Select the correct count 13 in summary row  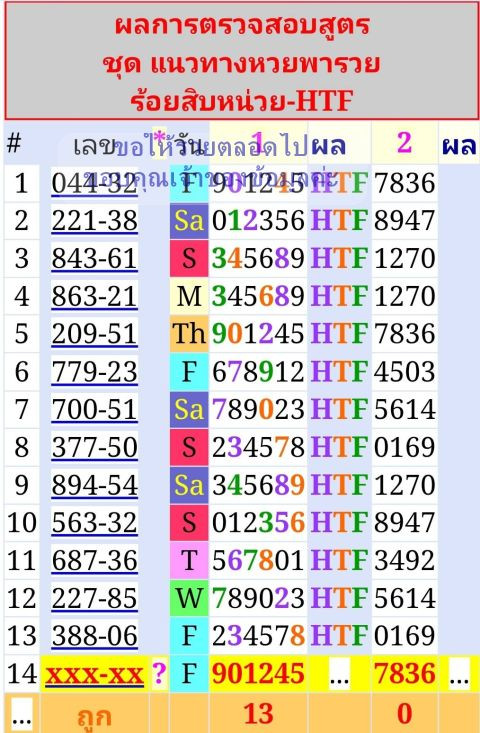(x=258, y=714)
